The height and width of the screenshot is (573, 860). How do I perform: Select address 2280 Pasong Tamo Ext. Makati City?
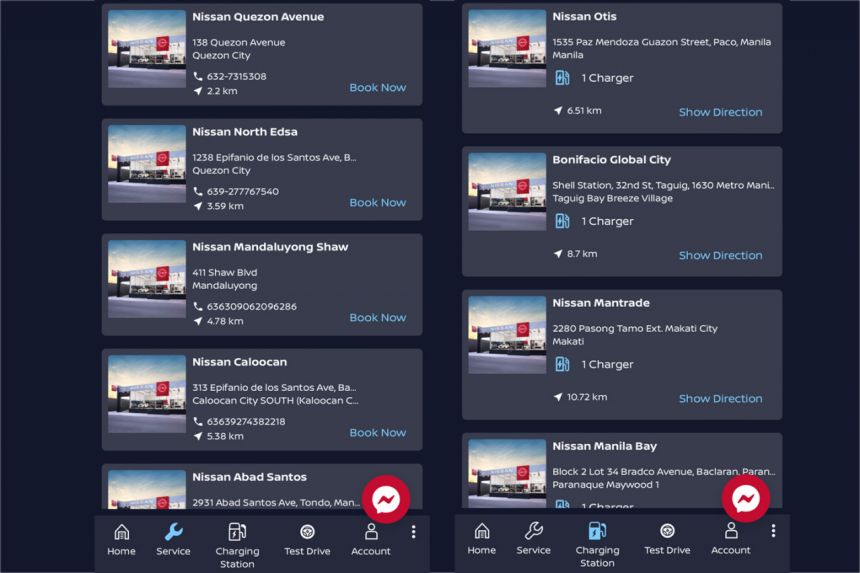(635, 328)
